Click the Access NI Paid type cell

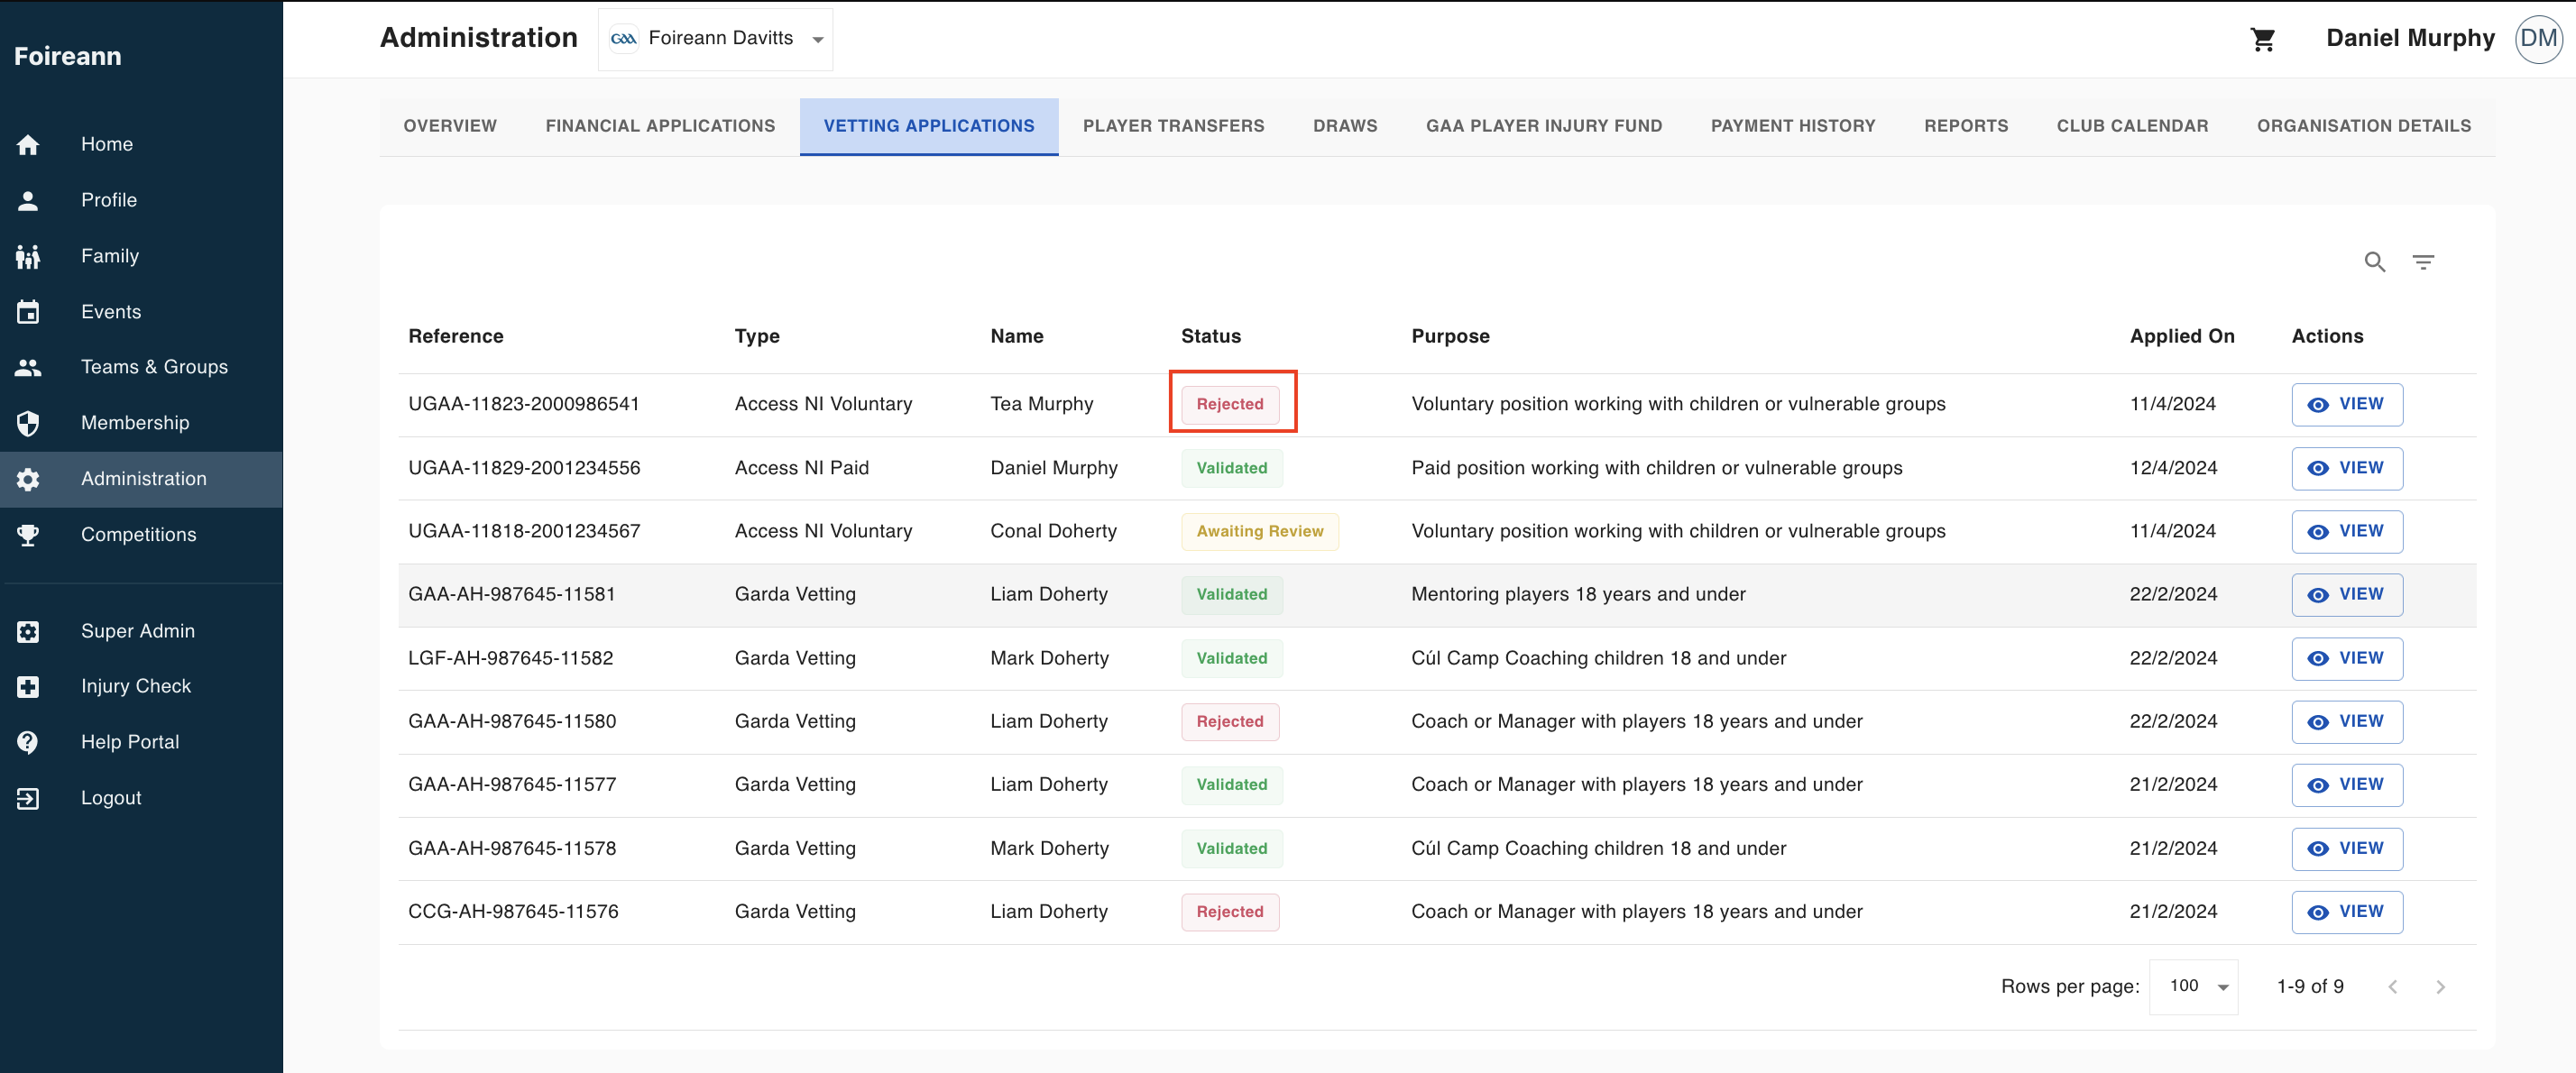pos(801,468)
